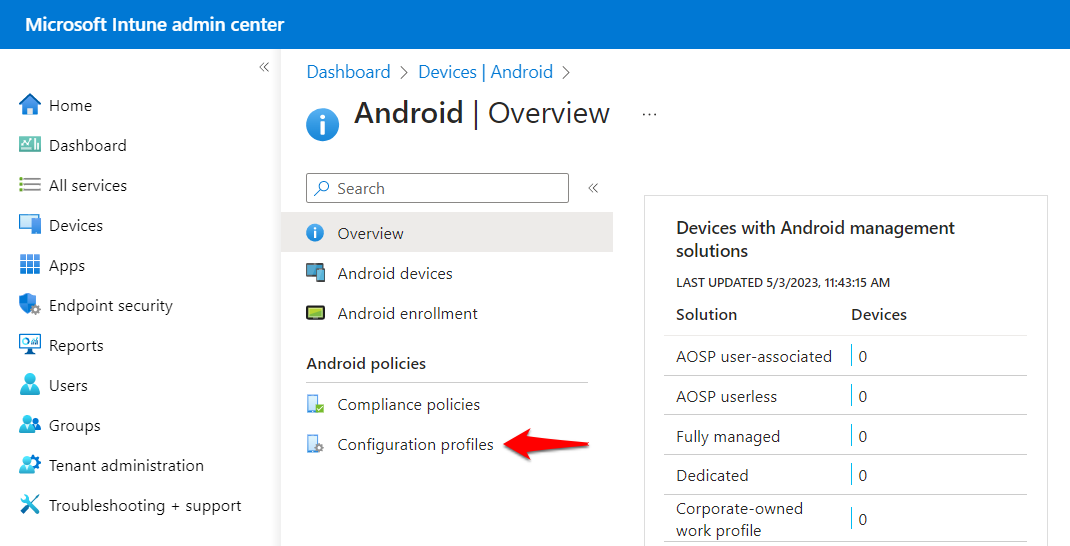Click the All services list icon
The height and width of the screenshot is (546, 1070).
pos(30,185)
